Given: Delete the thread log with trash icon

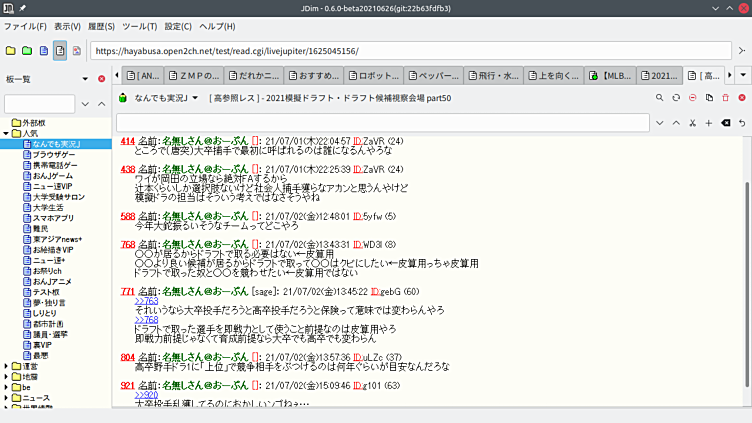Looking at the screenshot, I should click(725, 98).
